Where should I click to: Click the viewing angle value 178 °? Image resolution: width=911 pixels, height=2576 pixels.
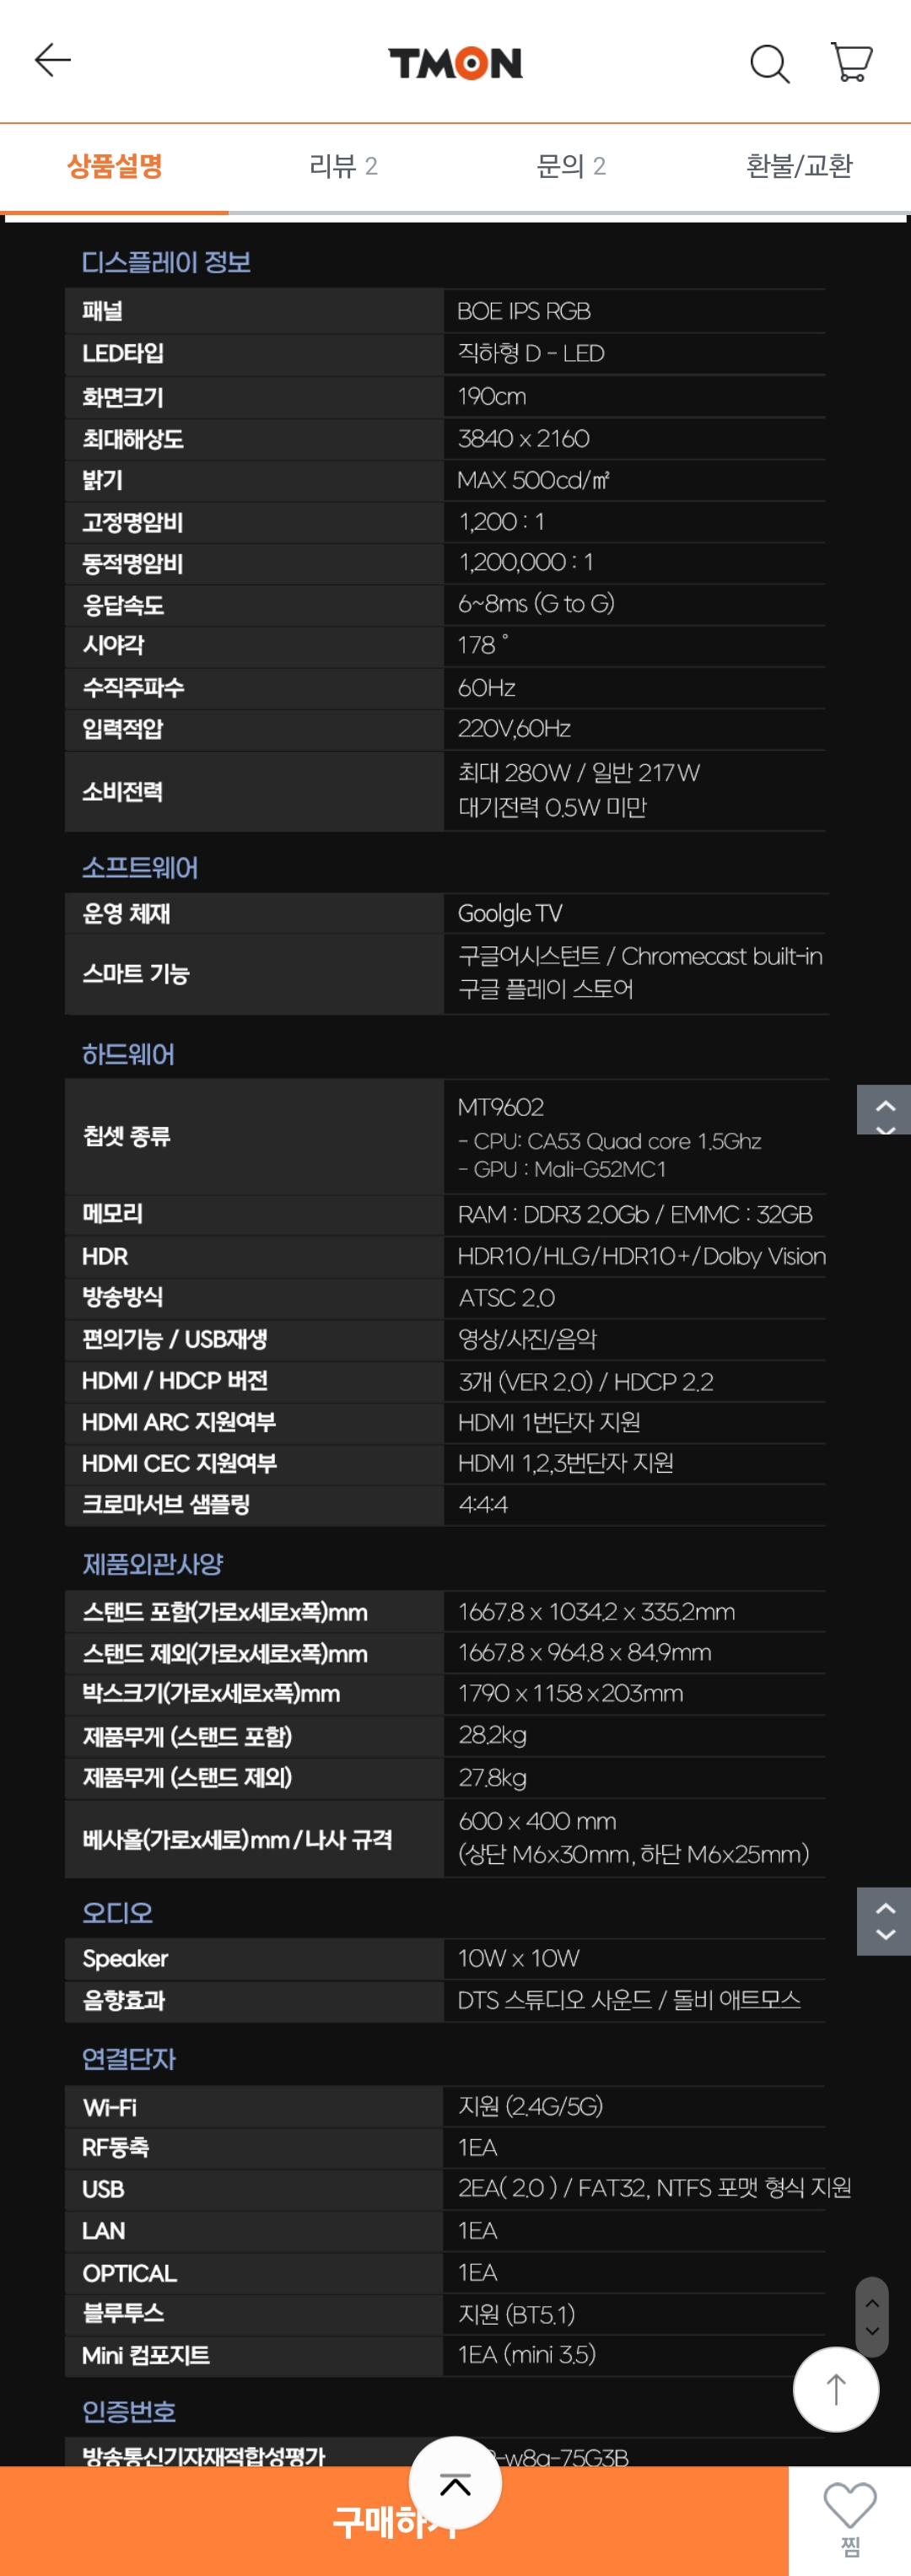(x=482, y=645)
